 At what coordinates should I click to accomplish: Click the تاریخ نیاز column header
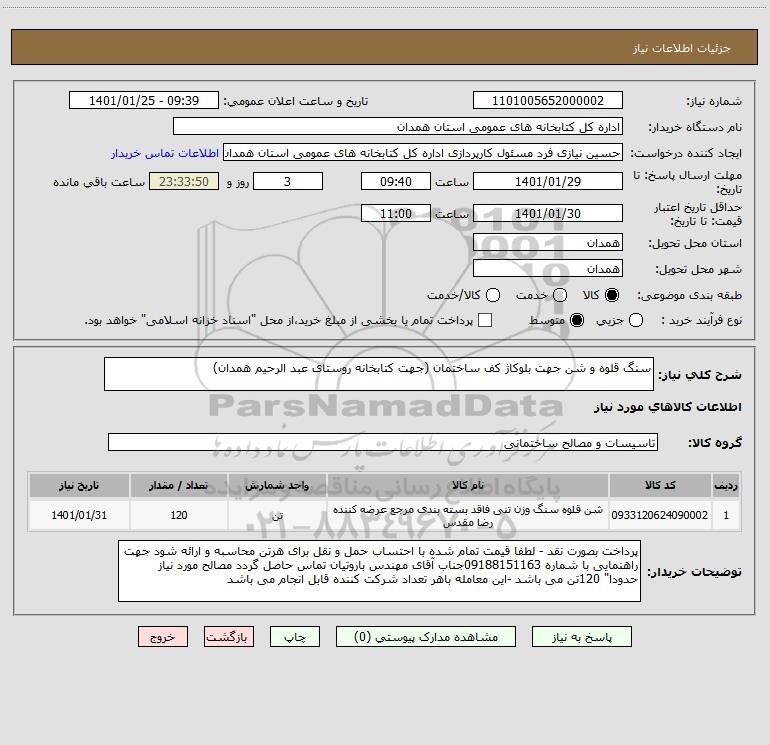coord(79,485)
